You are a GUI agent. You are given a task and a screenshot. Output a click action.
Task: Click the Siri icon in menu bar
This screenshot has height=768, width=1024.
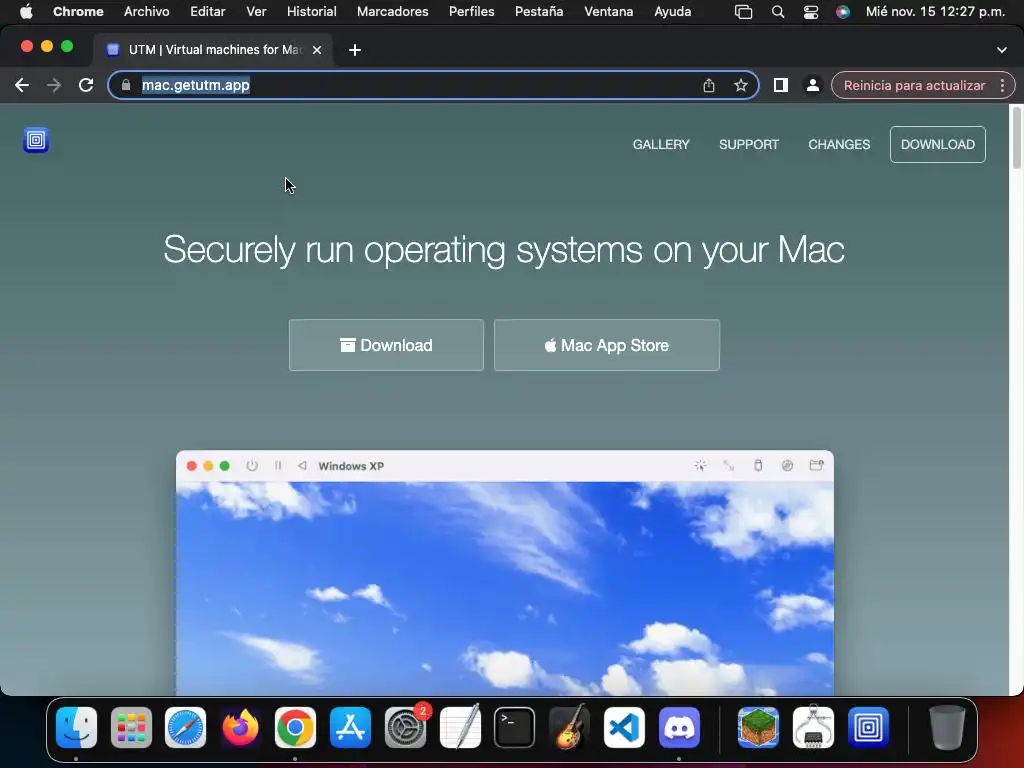(x=843, y=12)
